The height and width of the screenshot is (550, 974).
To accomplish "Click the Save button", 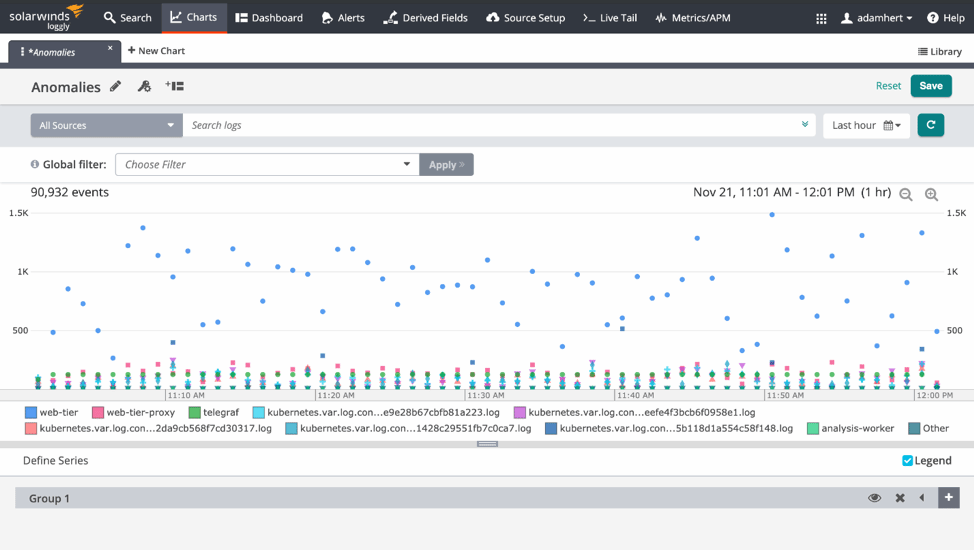I will click(930, 86).
